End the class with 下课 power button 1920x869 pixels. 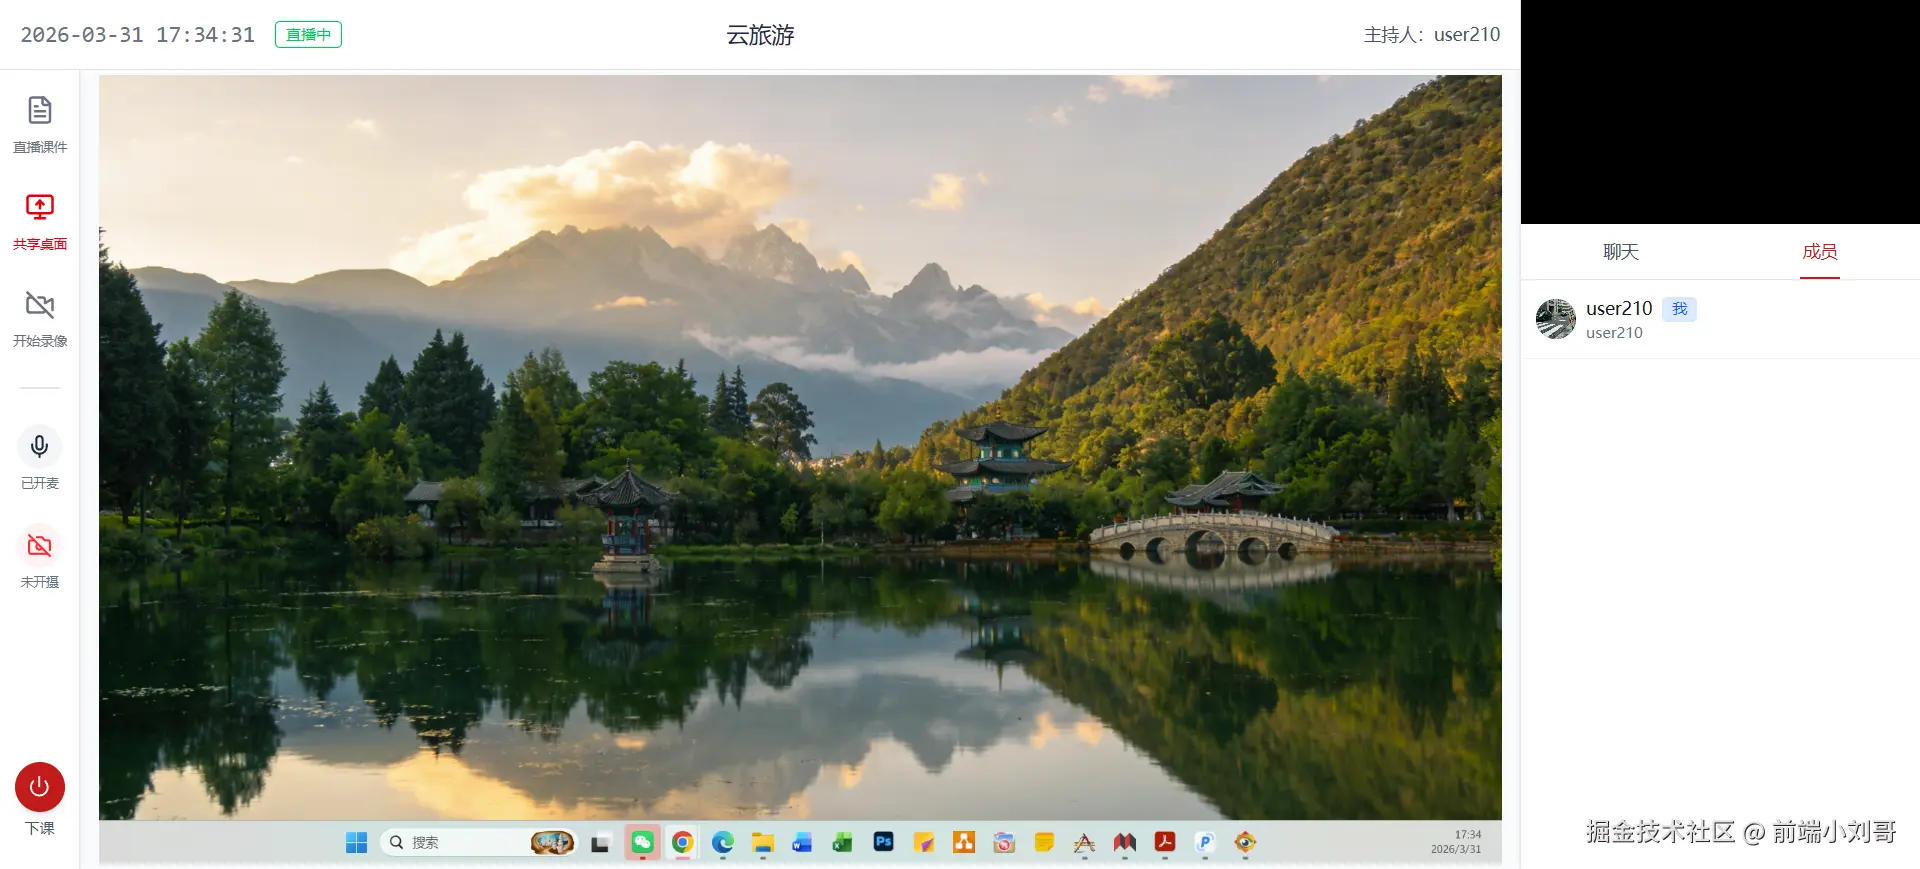point(40,787)
